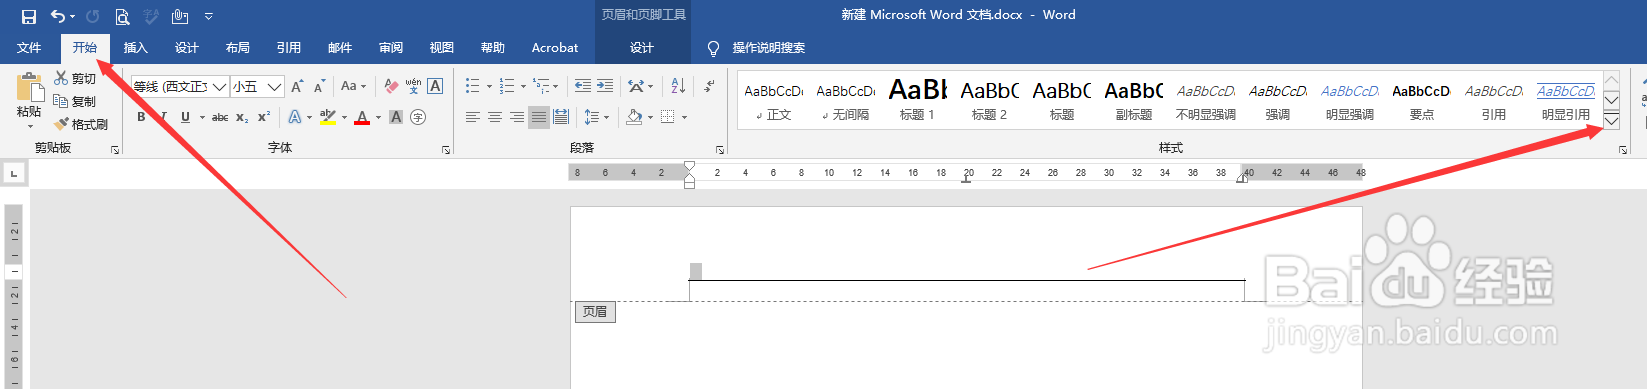Open the numbered list dropdown arrow
Image resolution: width=1647 pixels, height=389 pixels.
pos(523,86)
